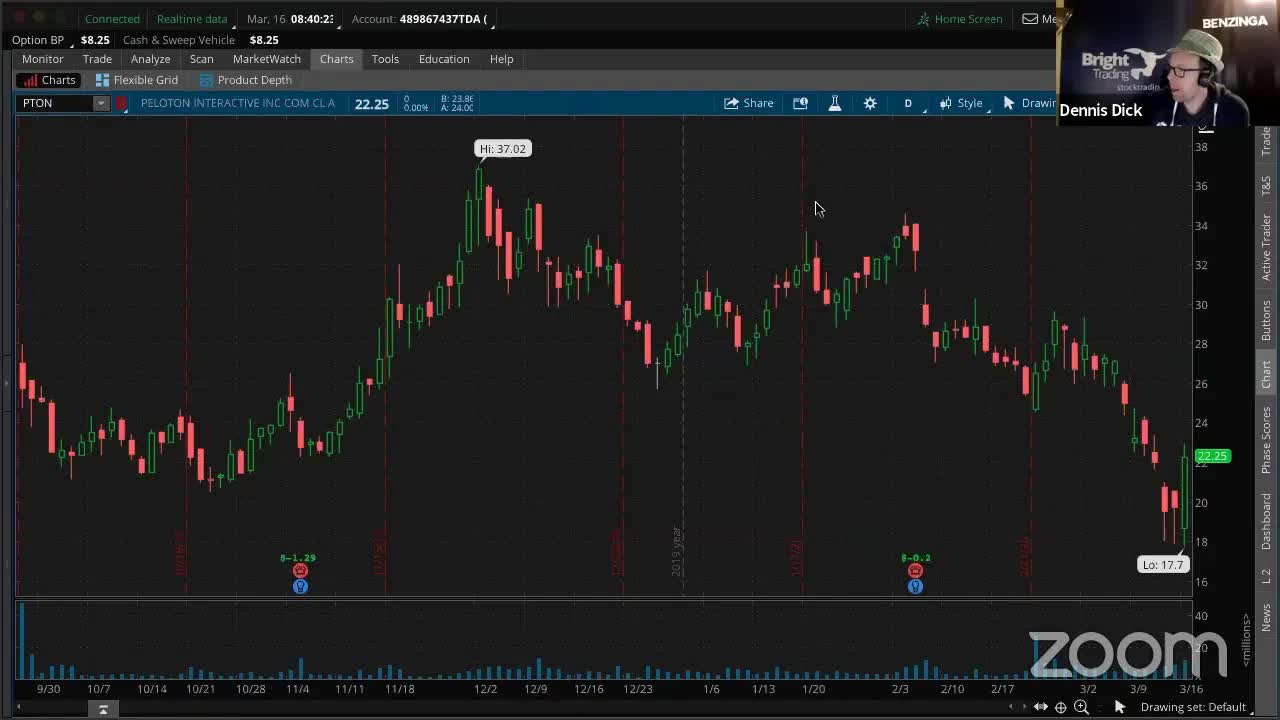Open the Monitor tab
Screen dimensions: 1280x720
(x=43, y=59)
